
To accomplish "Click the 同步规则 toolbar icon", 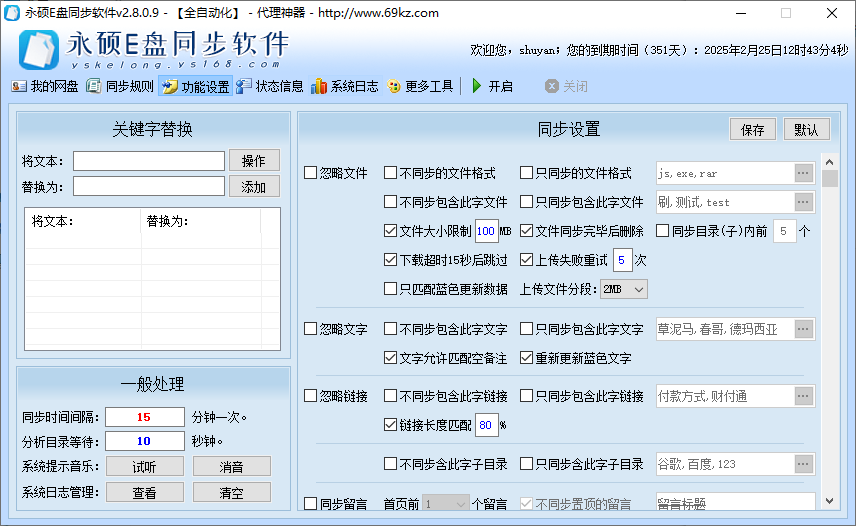I will [x=94, y=86].
